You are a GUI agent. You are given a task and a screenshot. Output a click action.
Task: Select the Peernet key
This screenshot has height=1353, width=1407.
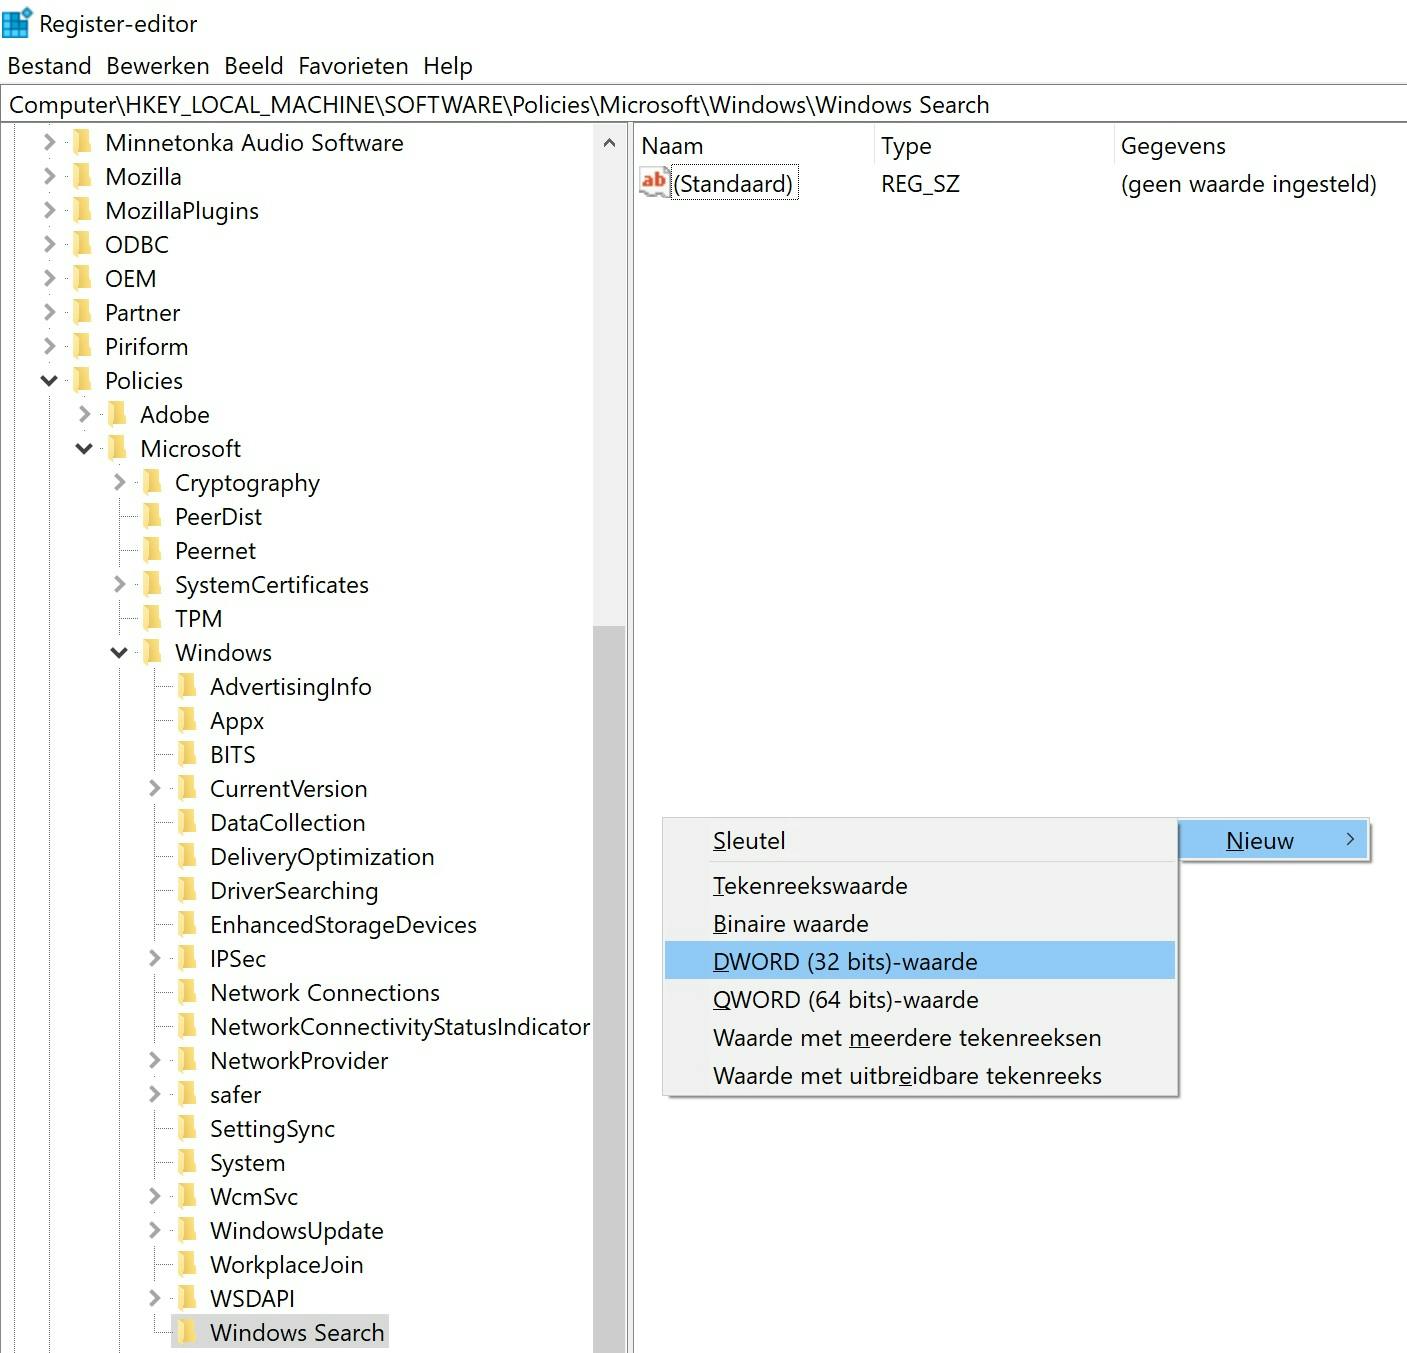[x=215, y=550]
